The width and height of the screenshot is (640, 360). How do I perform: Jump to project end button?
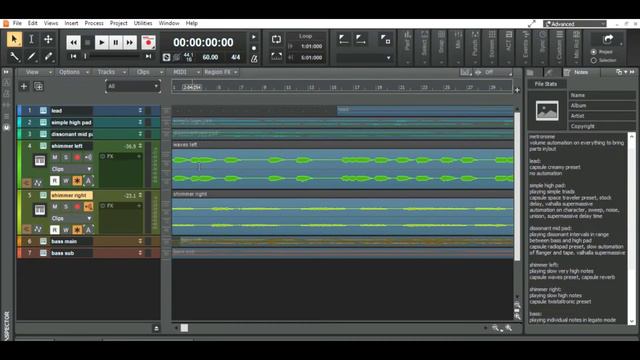tap(148, 57)
